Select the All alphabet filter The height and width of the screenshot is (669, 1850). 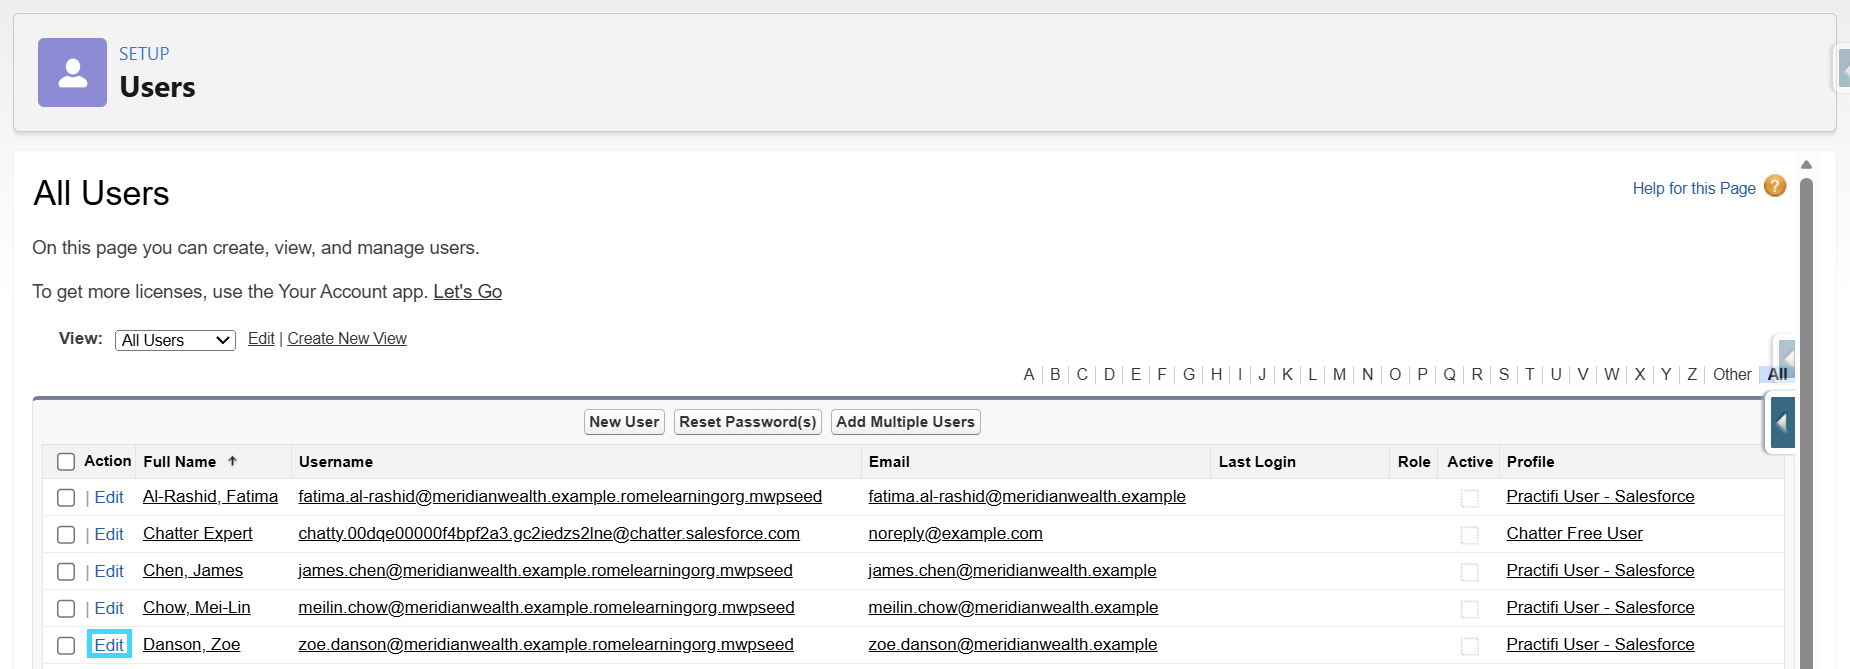(x=1777, y=374)
